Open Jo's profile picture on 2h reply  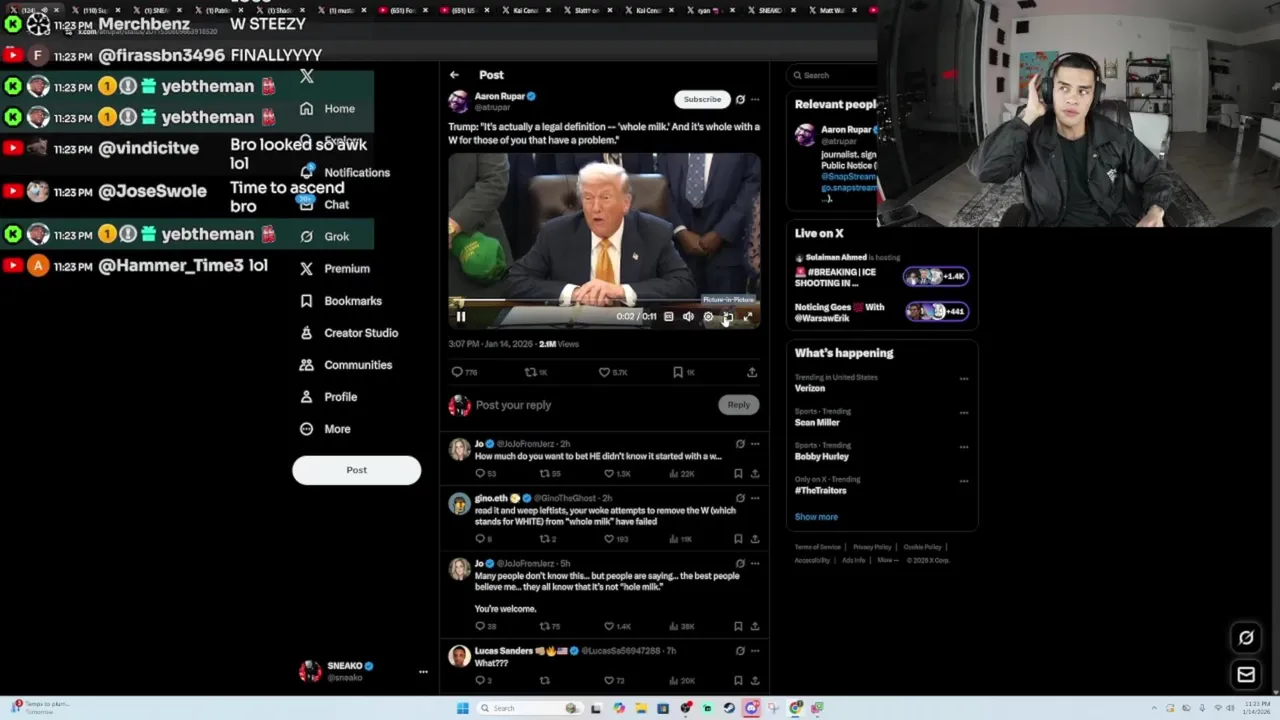coord(459,449)
